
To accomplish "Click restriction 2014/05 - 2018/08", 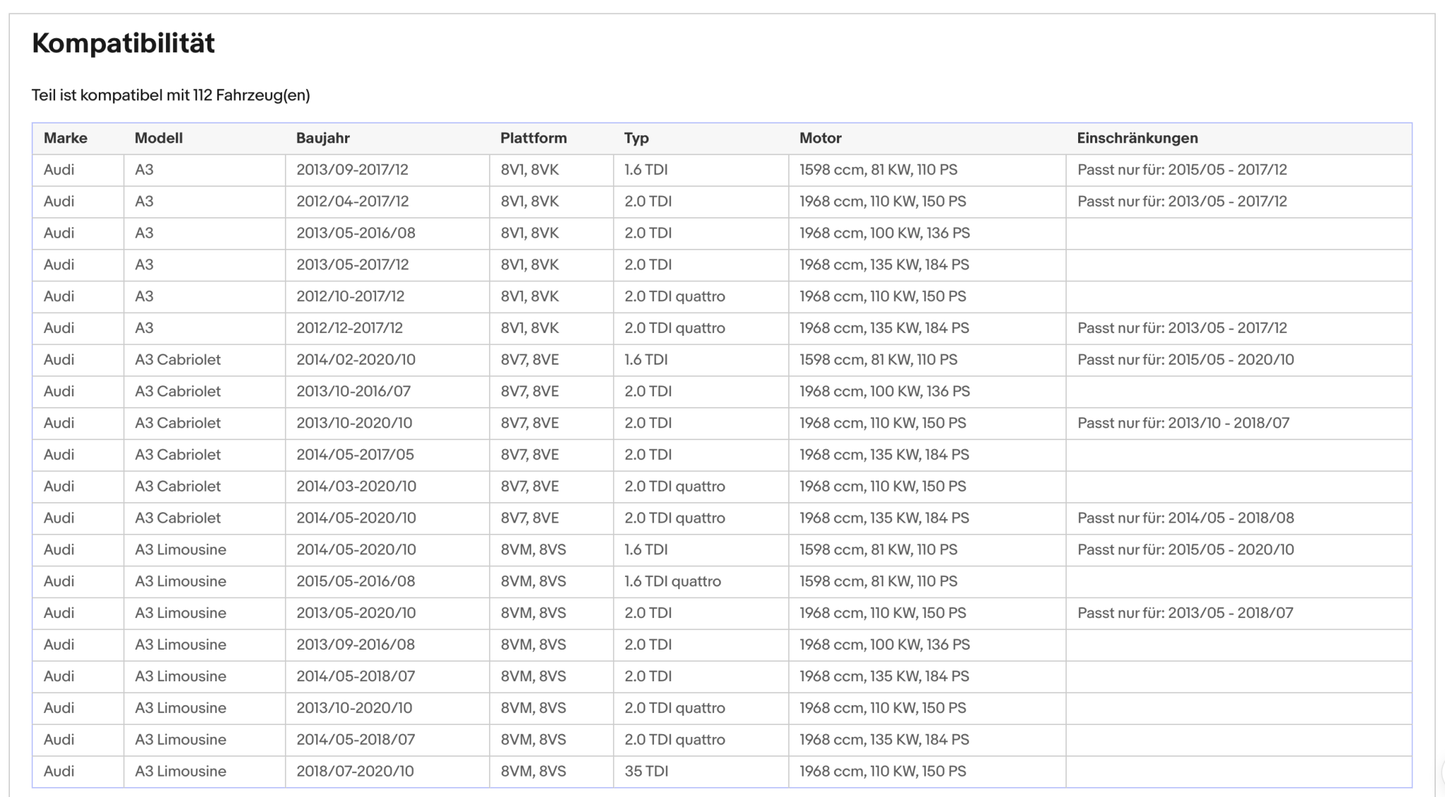I will click(1185, 518).
